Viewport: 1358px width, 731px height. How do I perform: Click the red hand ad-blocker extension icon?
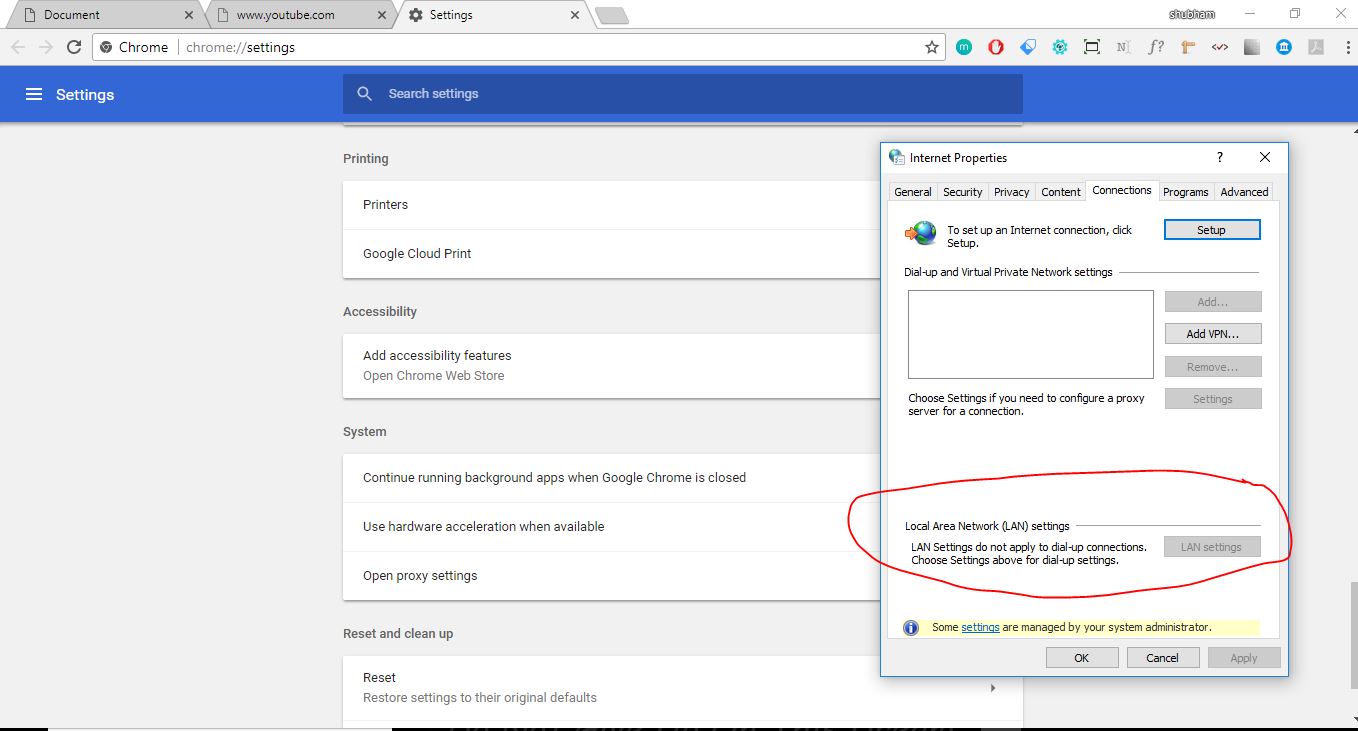(996, 47)
